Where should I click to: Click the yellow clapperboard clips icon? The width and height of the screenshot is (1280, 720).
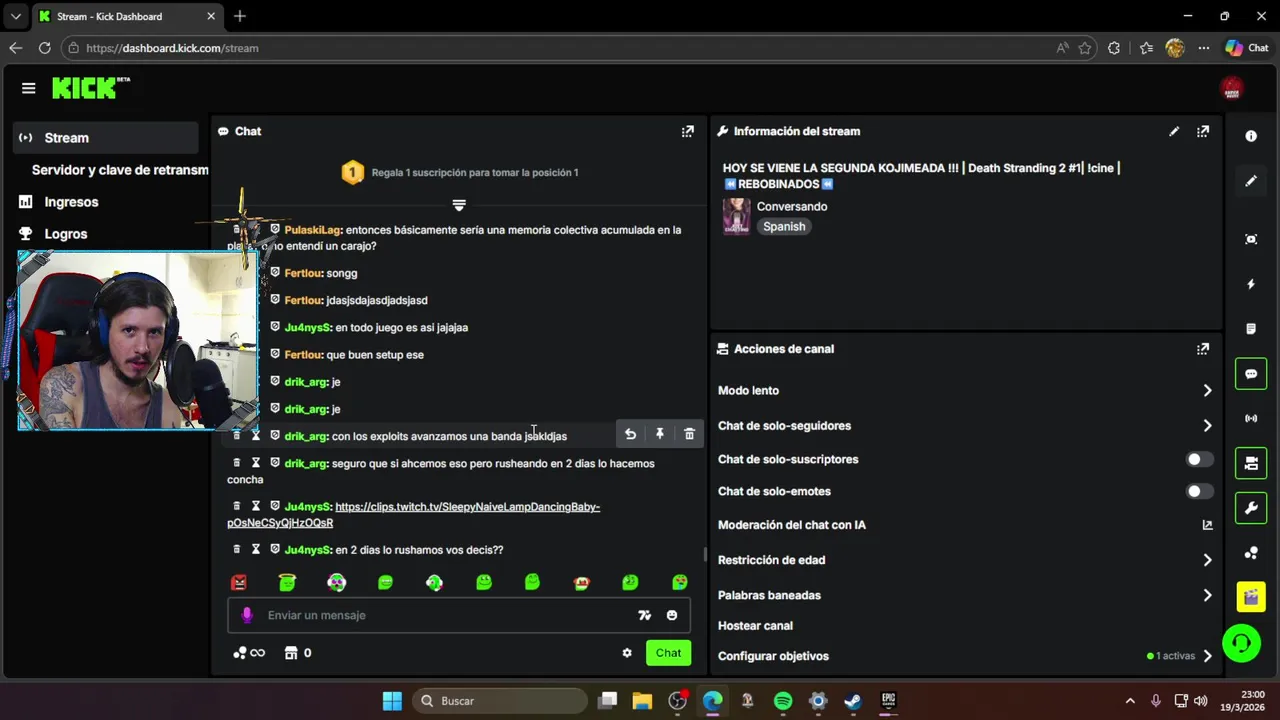pyautogui.click(x=1251, y=597)
